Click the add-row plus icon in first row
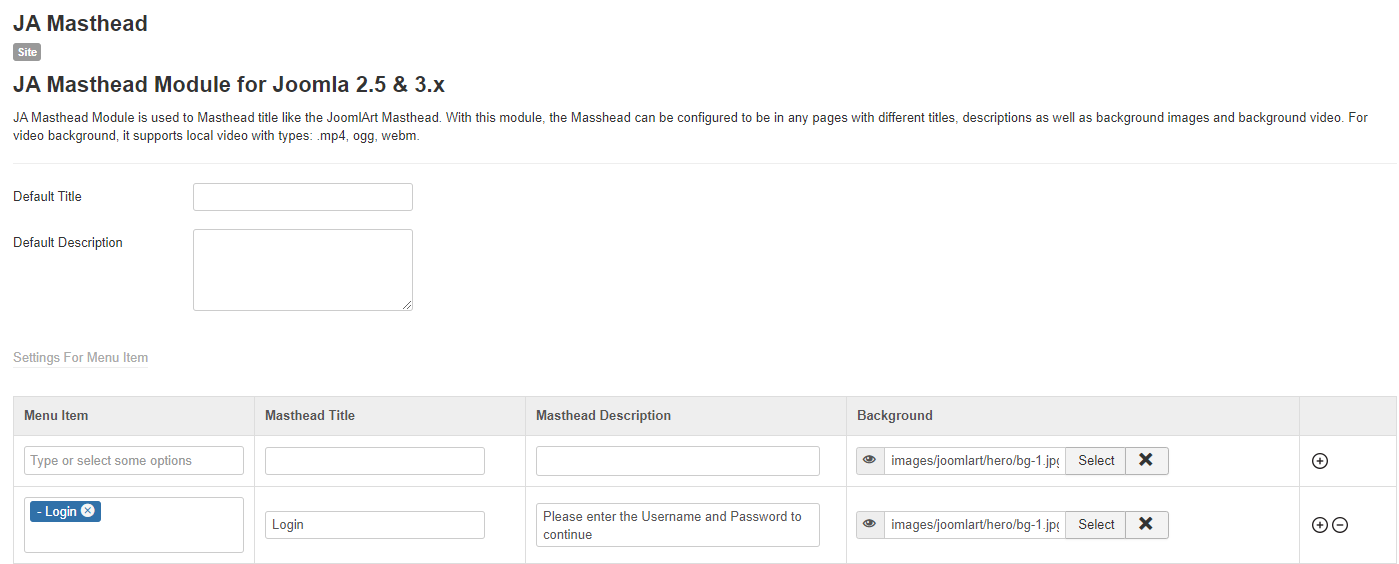 [x=1319, y=461]
